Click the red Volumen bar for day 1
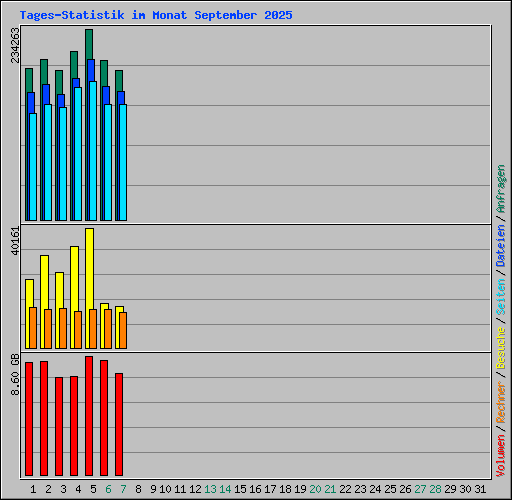512x500 pixels. tap(29, 419)
